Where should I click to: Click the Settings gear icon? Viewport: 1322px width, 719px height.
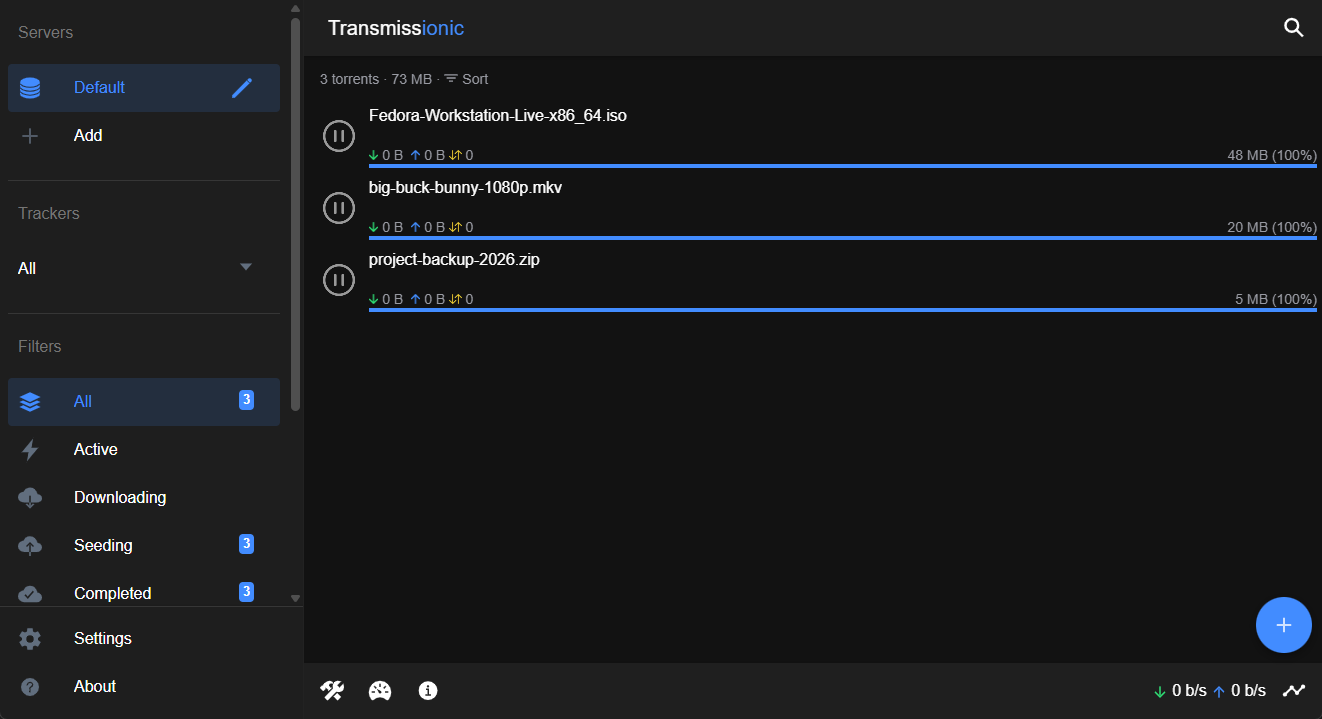point(30,639)
